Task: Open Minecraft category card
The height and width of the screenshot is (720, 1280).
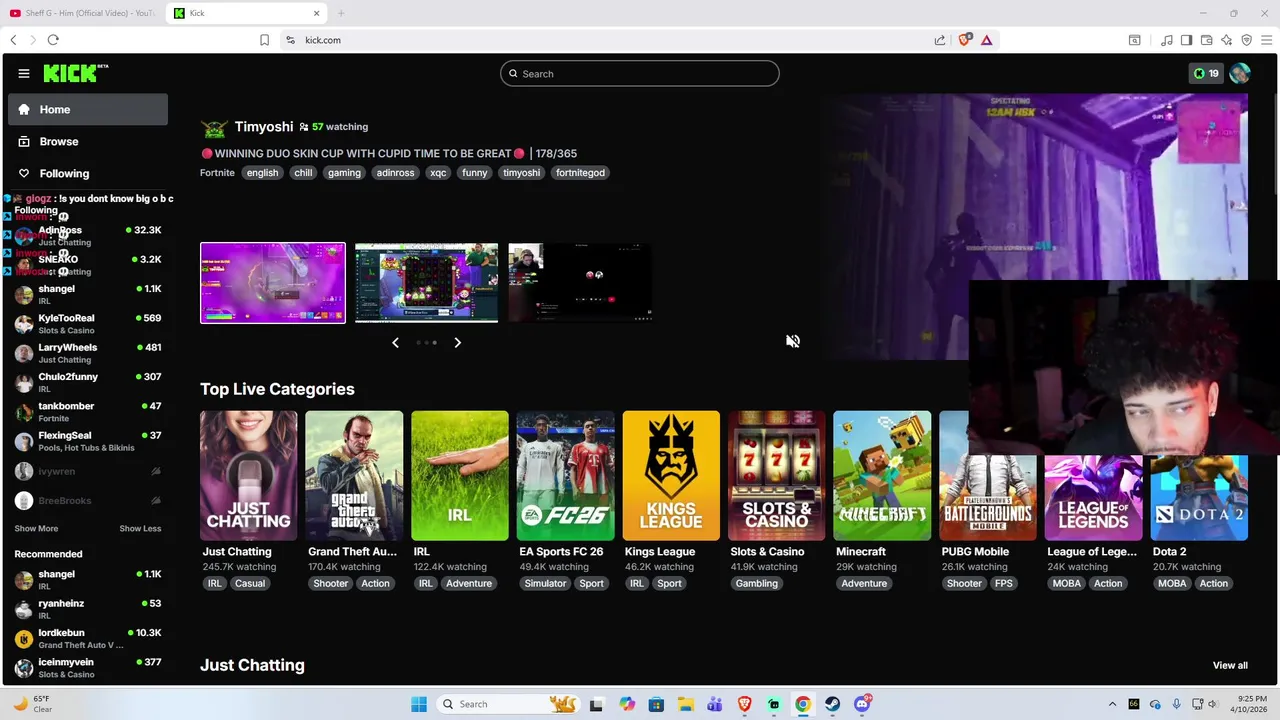Action: pos(882,476)
